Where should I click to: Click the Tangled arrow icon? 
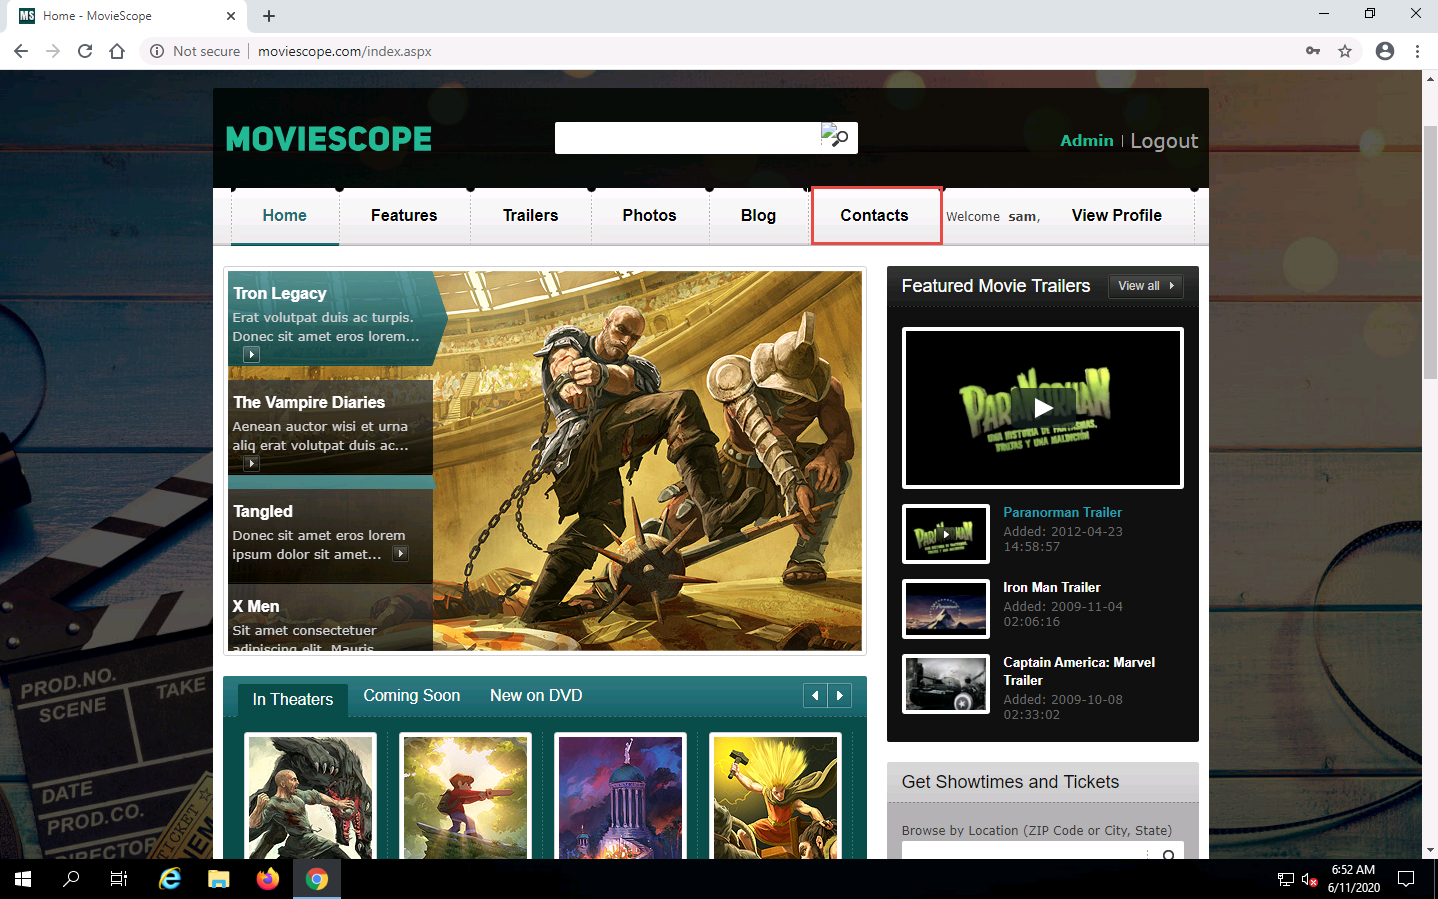(400, 554)
